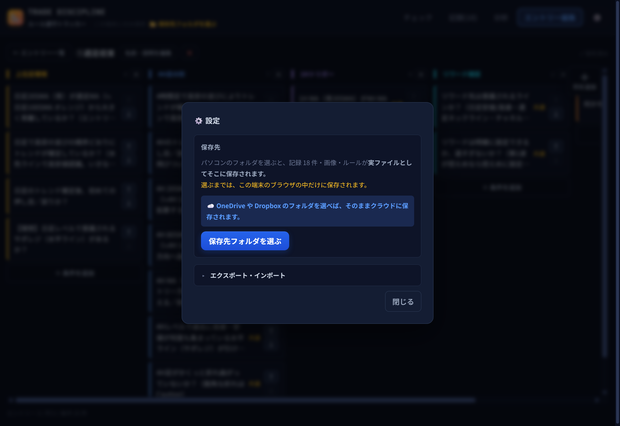Open settings via the header gear icon
620x426 pixels.
pos(597,18)
